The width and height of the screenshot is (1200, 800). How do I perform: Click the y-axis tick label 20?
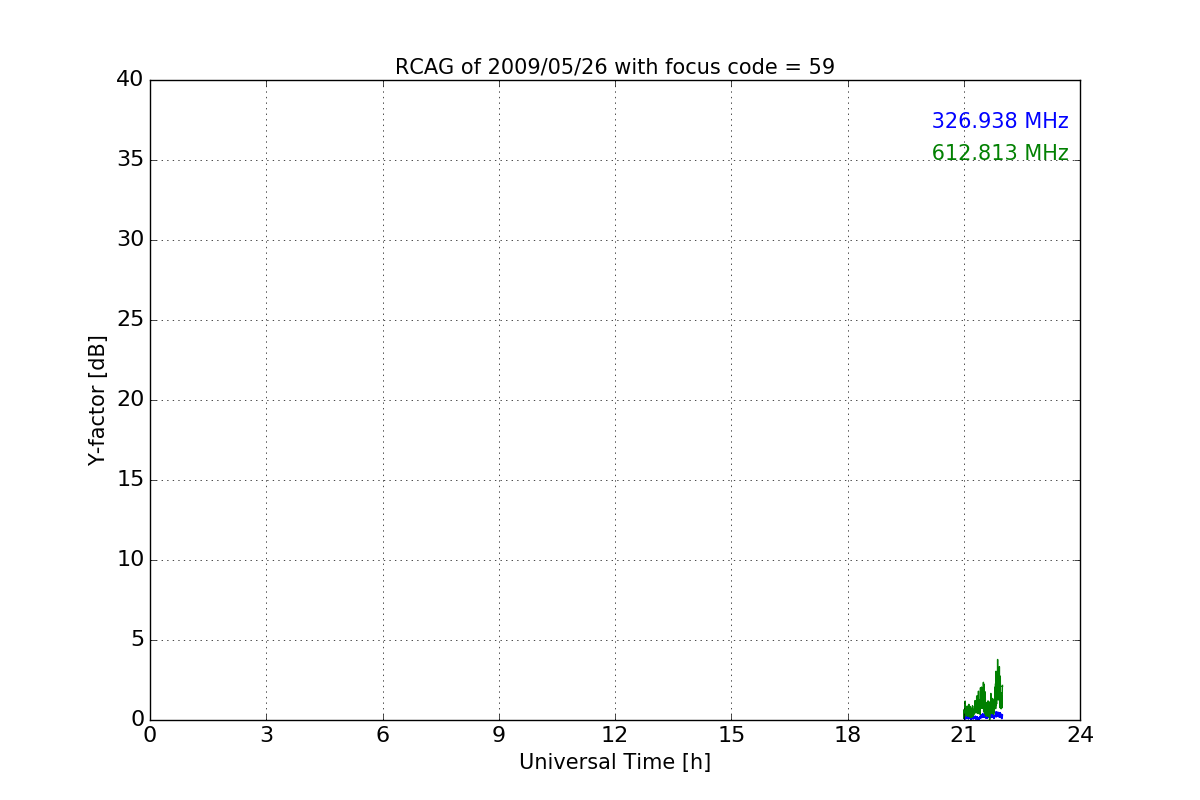(x=130, y=399)
